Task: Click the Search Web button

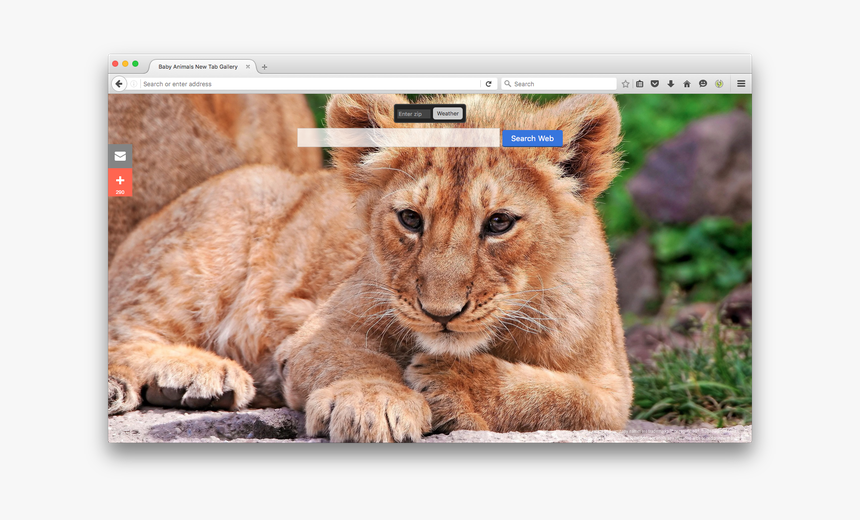Action: click(x=533, y=138)
